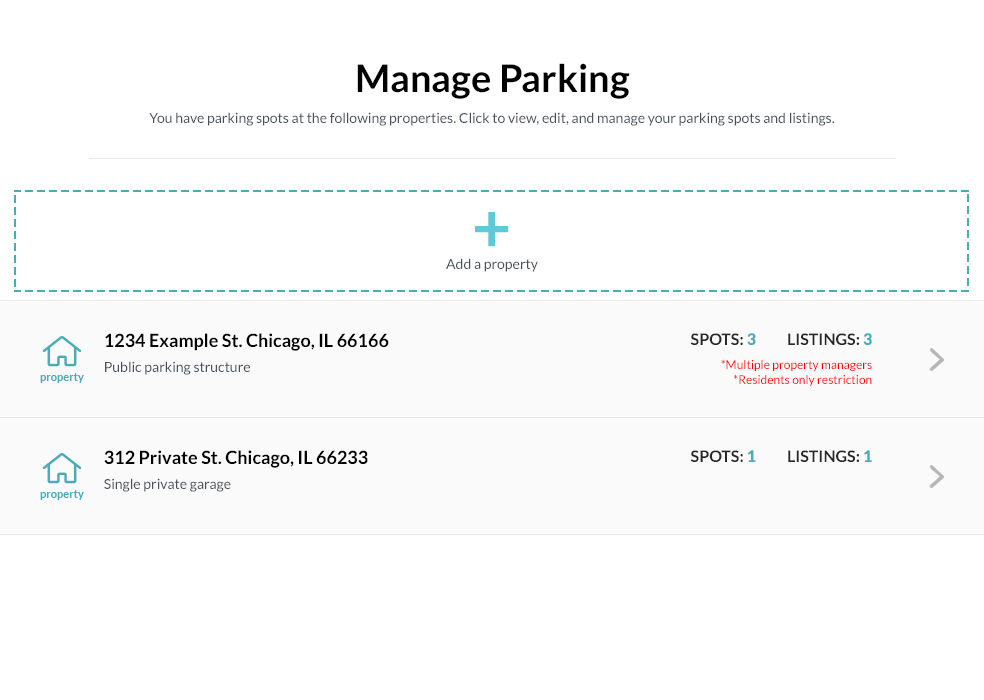Open the SPOTS count 1 for 312 Private St
The image size is (984, 700).
coord(751,456)
